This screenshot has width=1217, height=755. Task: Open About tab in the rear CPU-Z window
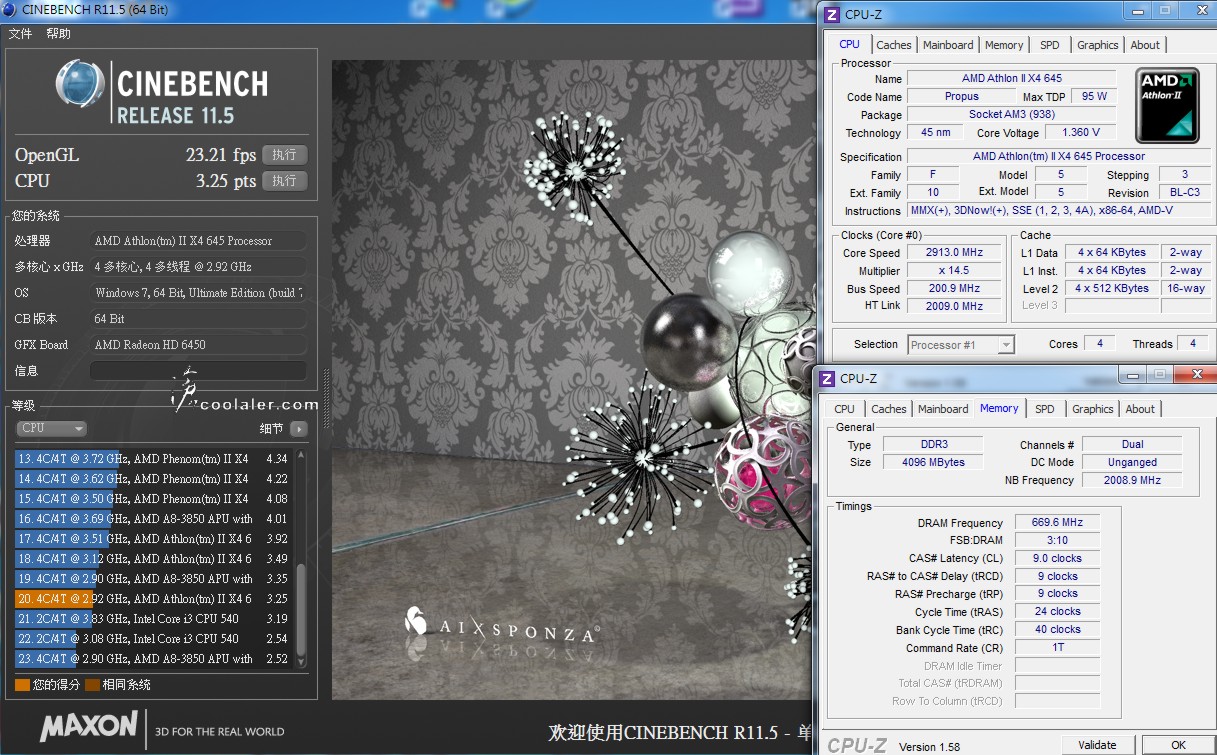(x=1145, y=45)
